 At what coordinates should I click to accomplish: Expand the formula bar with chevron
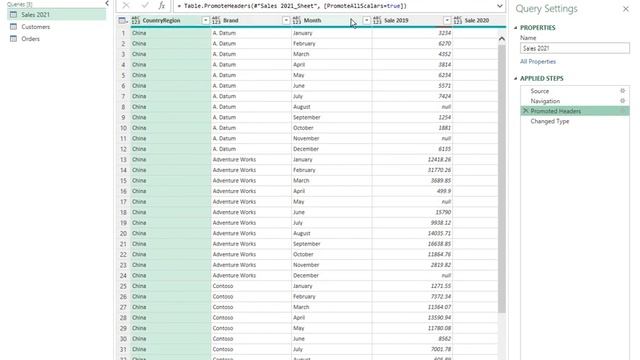click(x=500, y=6)
